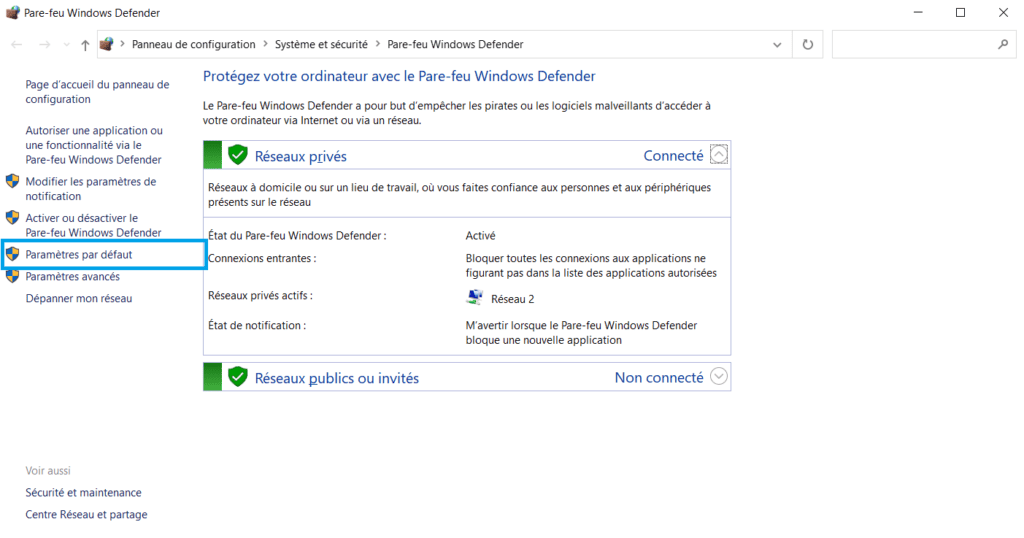This screenshot has height=538, width=1024.
Task: Click the green shield next to Réseaux publics
Action: (238, 377)
